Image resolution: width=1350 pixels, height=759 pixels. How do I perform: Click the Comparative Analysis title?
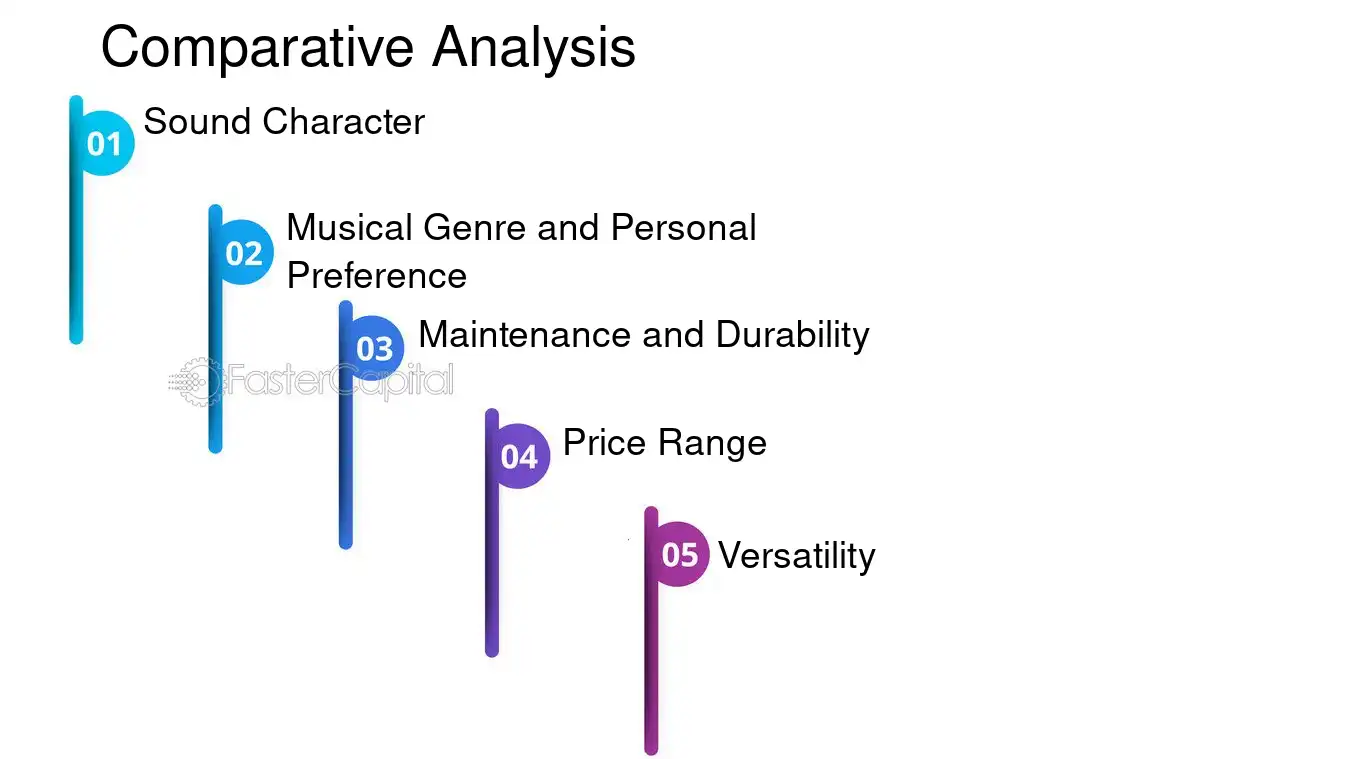coord(368,47)
